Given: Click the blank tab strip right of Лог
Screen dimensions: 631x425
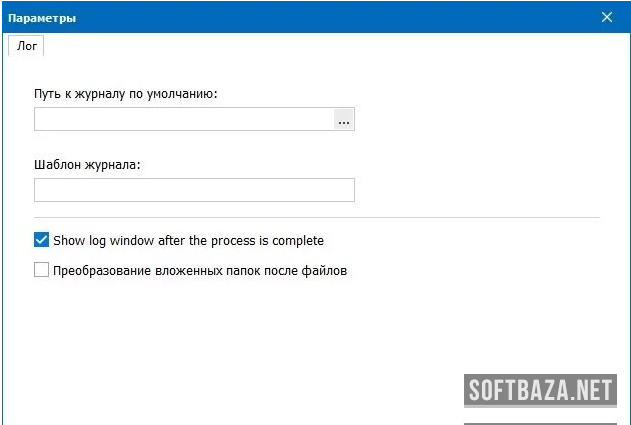Looking at the screenshot, I should (x=330, y=46).
